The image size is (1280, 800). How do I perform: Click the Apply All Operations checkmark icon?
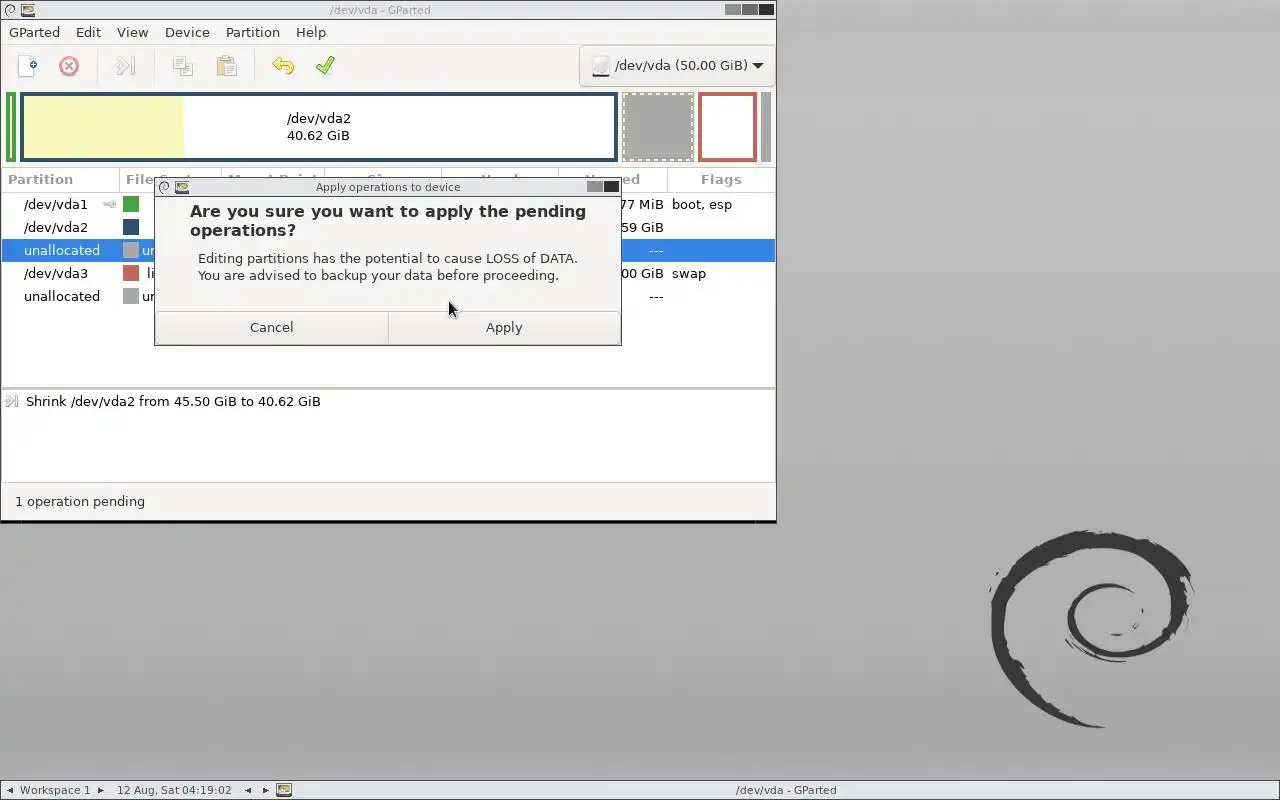point(325,66)
